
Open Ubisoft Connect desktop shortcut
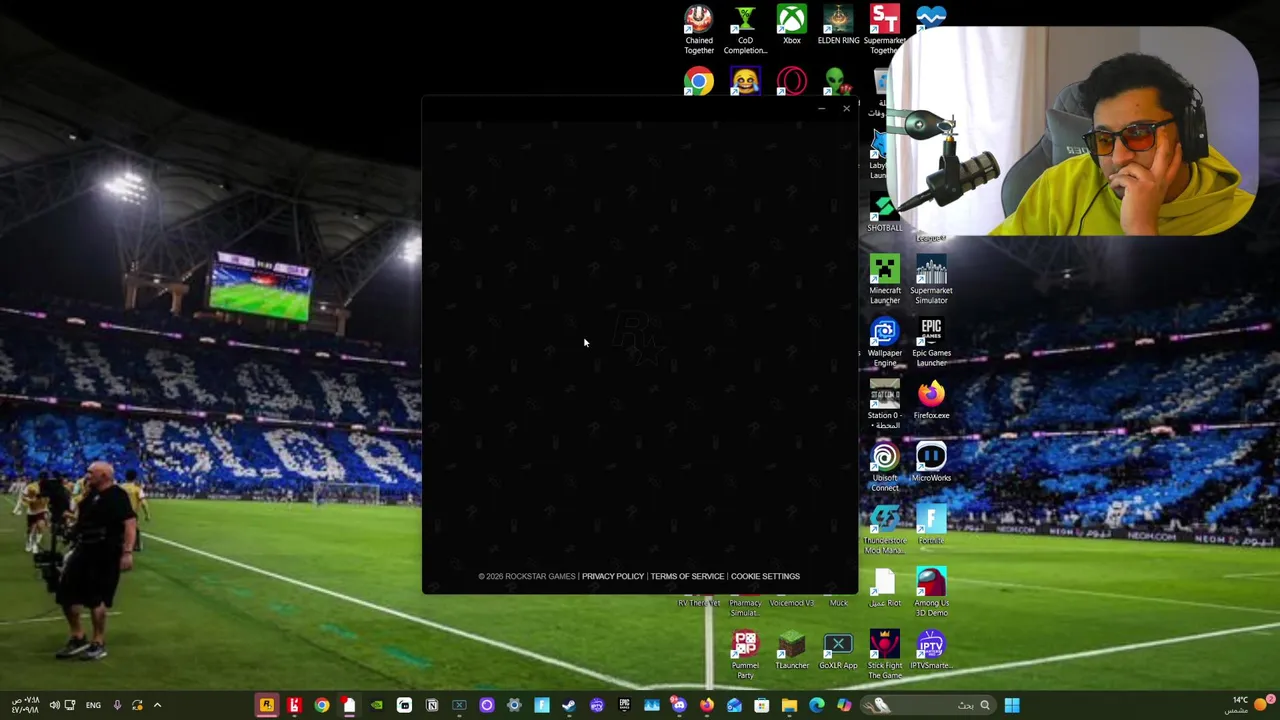885,467
